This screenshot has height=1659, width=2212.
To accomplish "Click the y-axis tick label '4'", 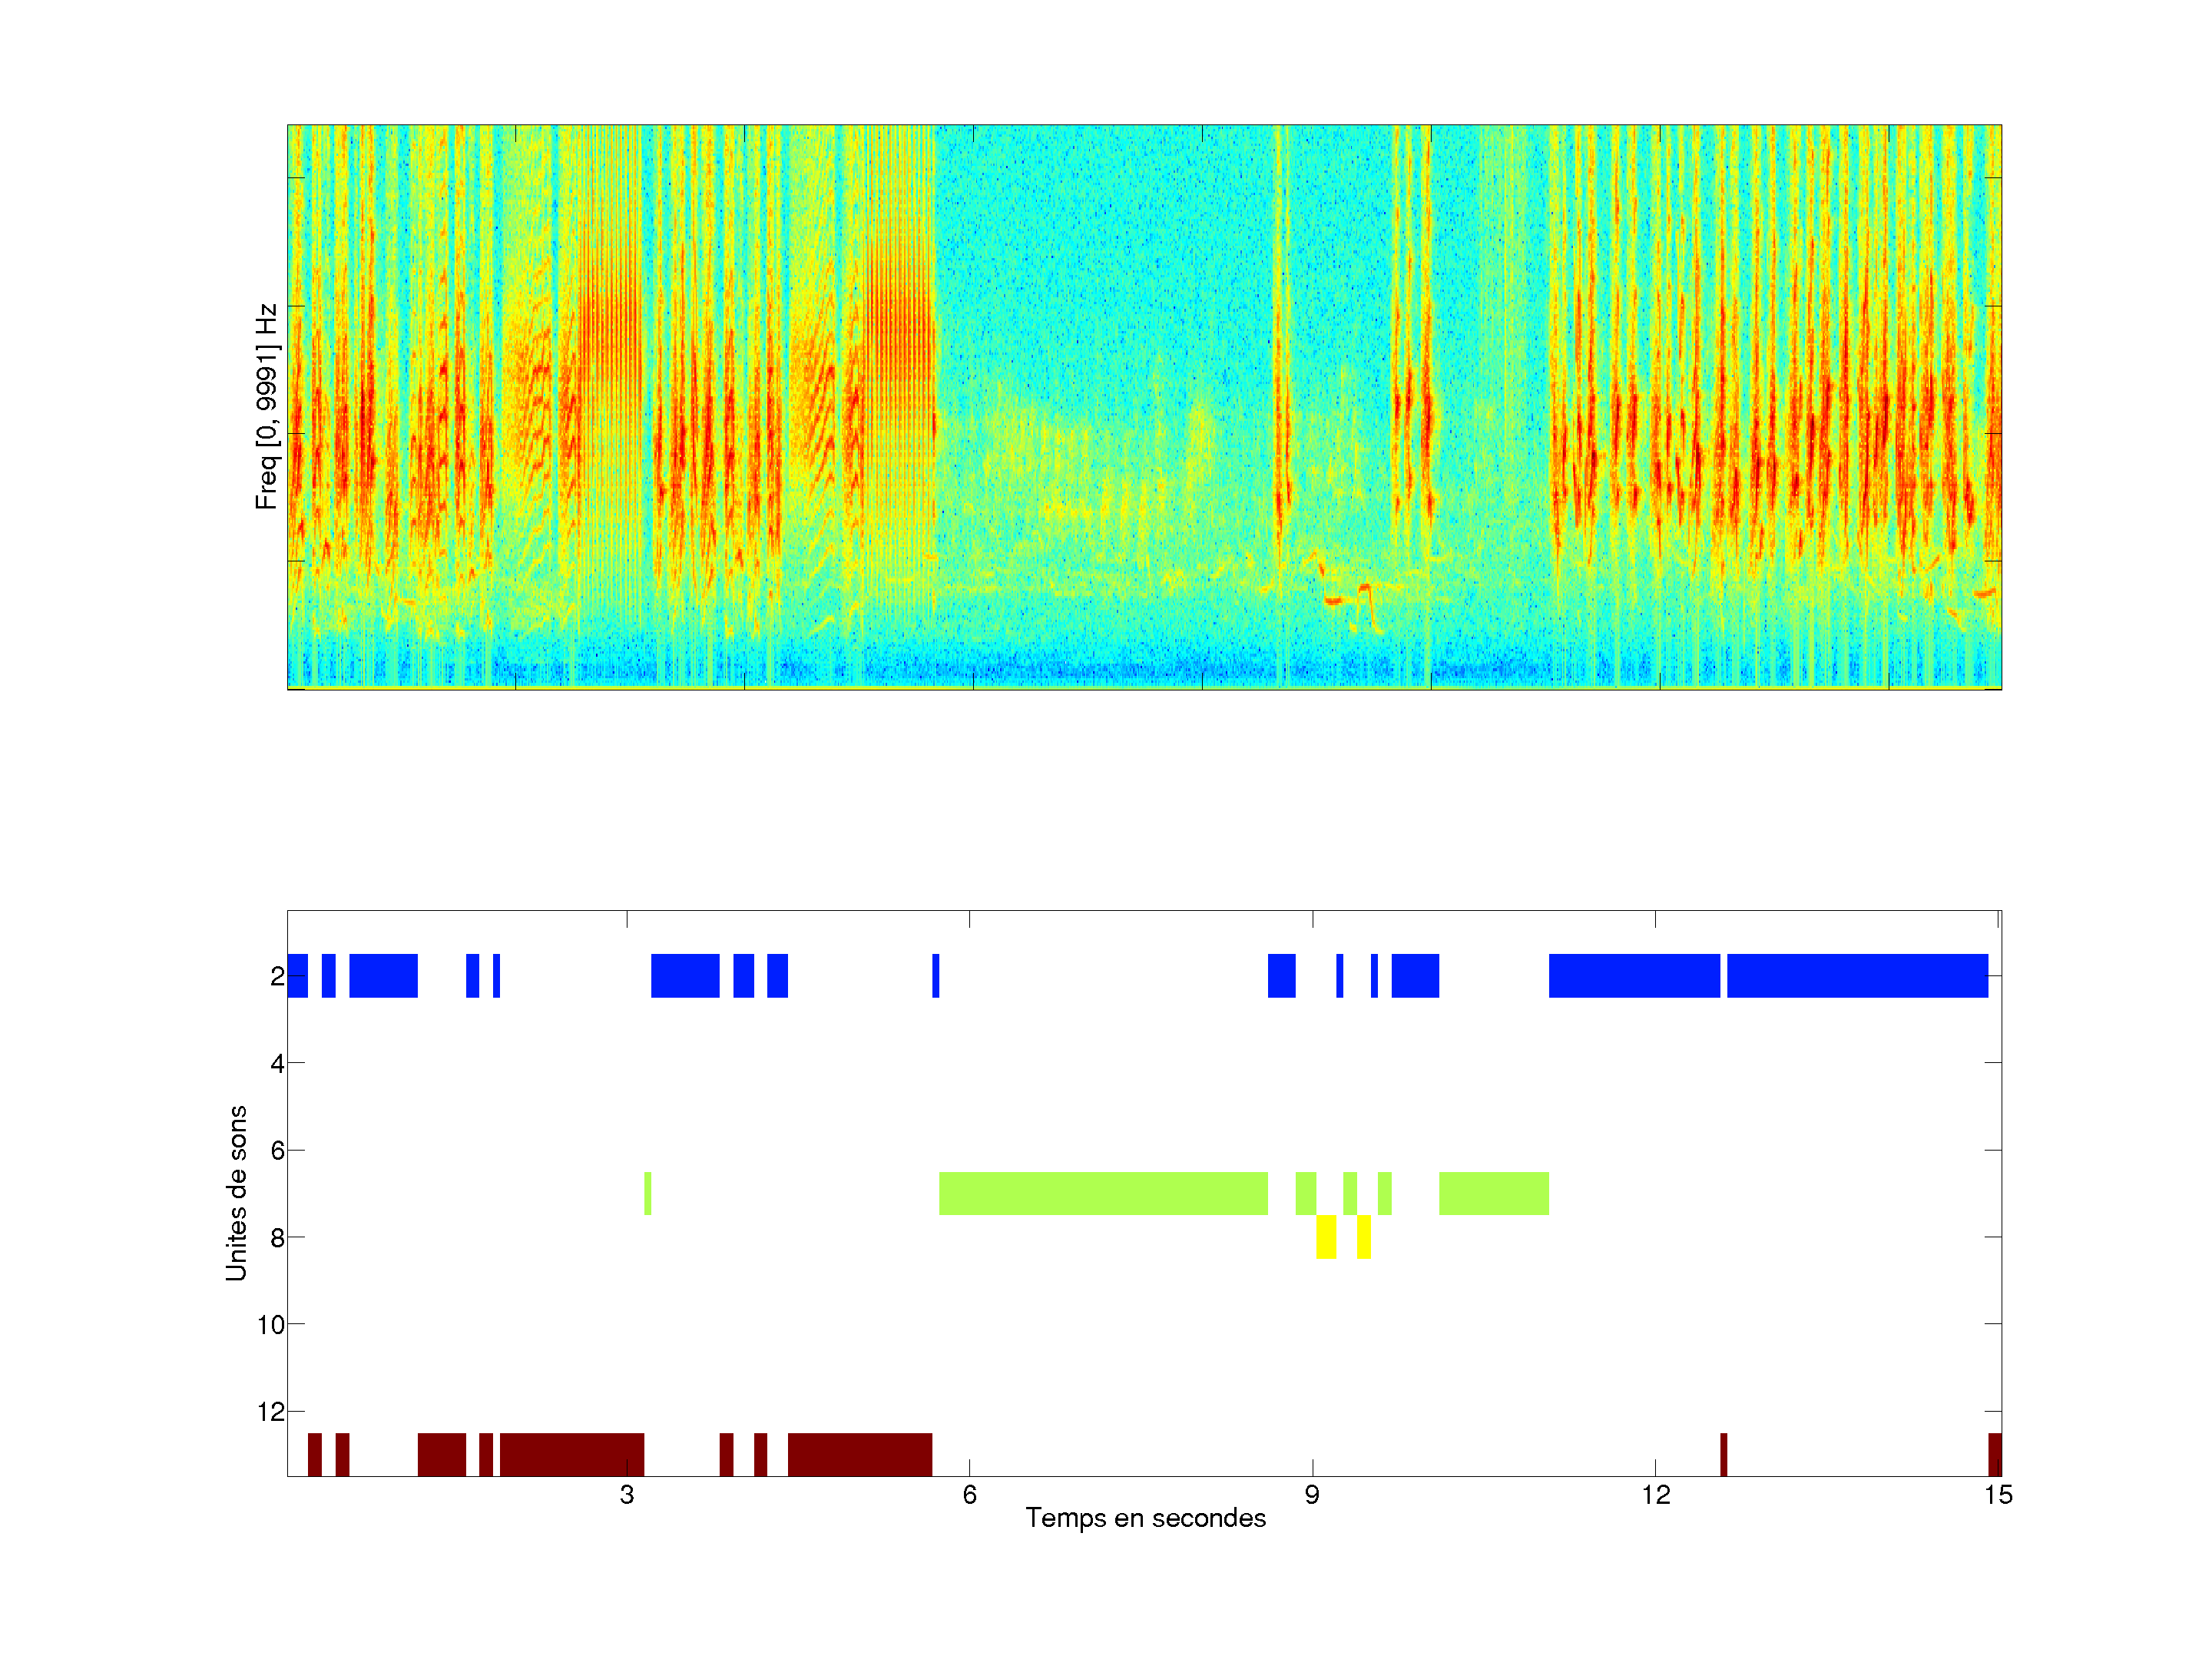I will coord(277,1064).
